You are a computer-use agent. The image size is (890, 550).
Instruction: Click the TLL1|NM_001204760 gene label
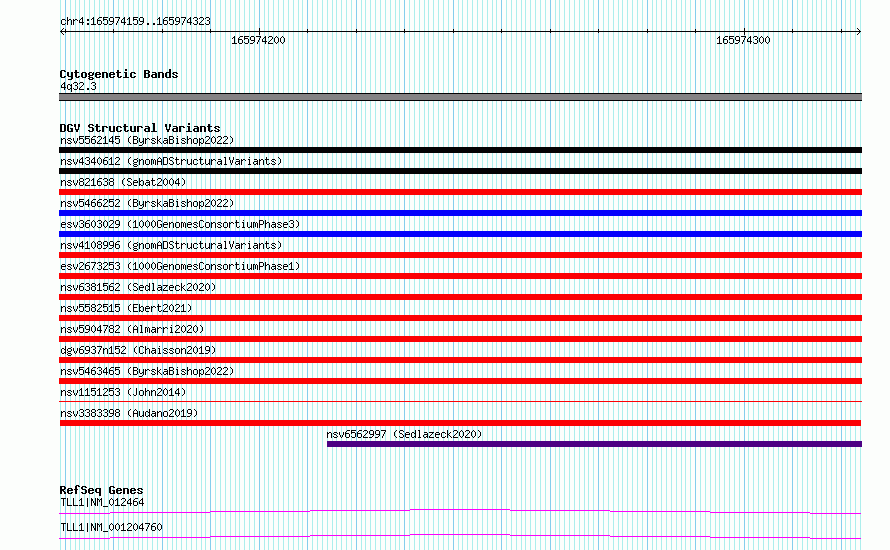click(x=111, y=527)
